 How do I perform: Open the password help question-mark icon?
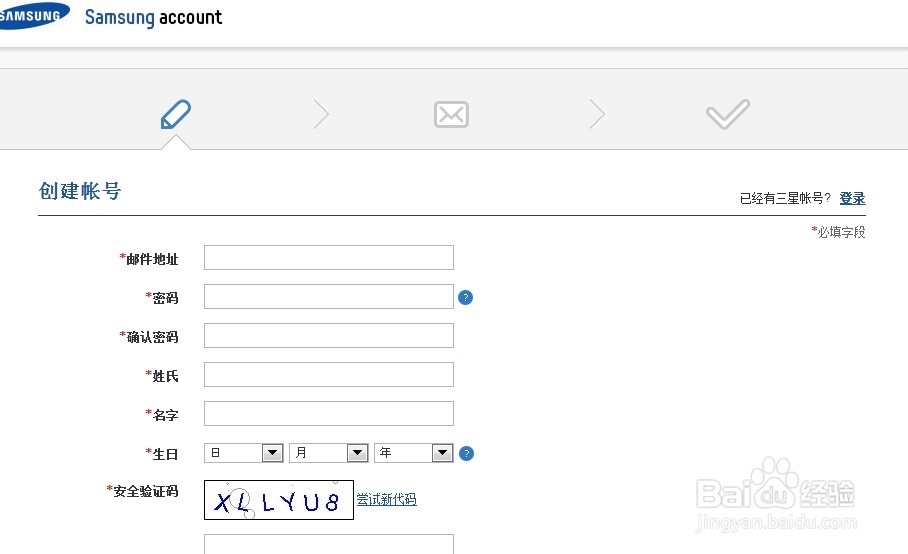[465, 298]
